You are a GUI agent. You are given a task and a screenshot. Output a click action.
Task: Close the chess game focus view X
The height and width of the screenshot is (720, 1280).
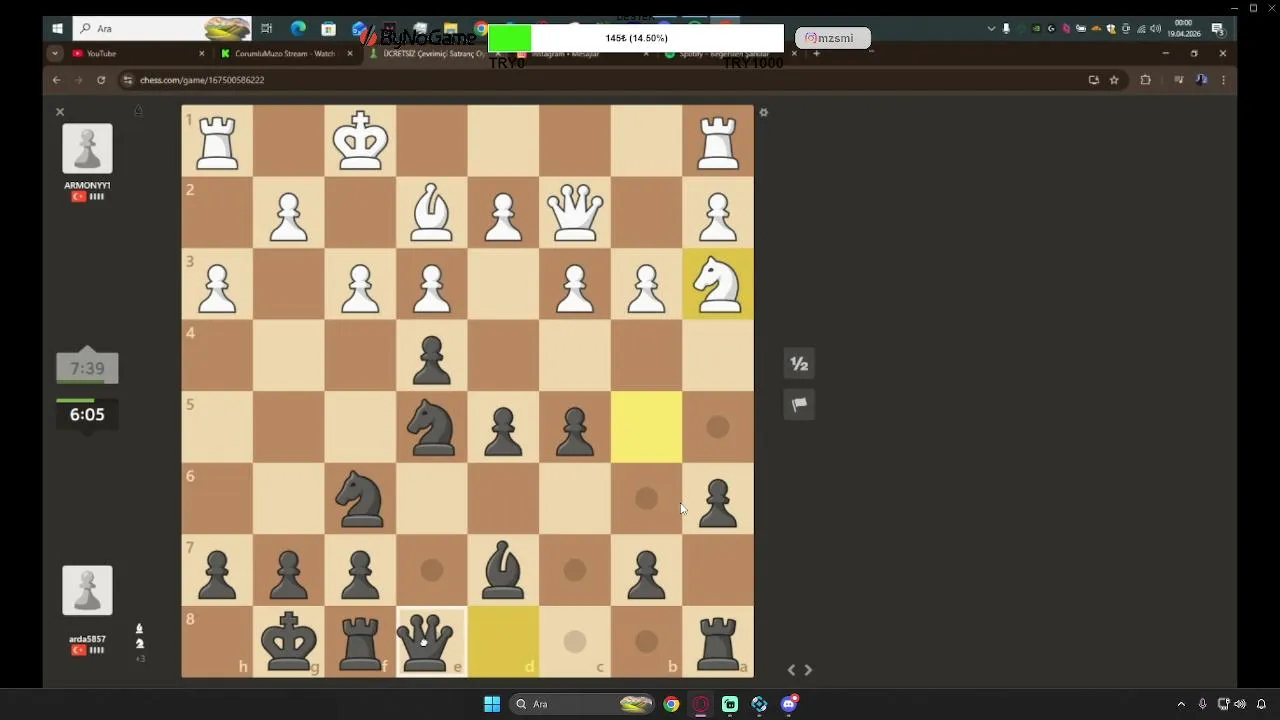pyautogui.click(x=60, y=112)
